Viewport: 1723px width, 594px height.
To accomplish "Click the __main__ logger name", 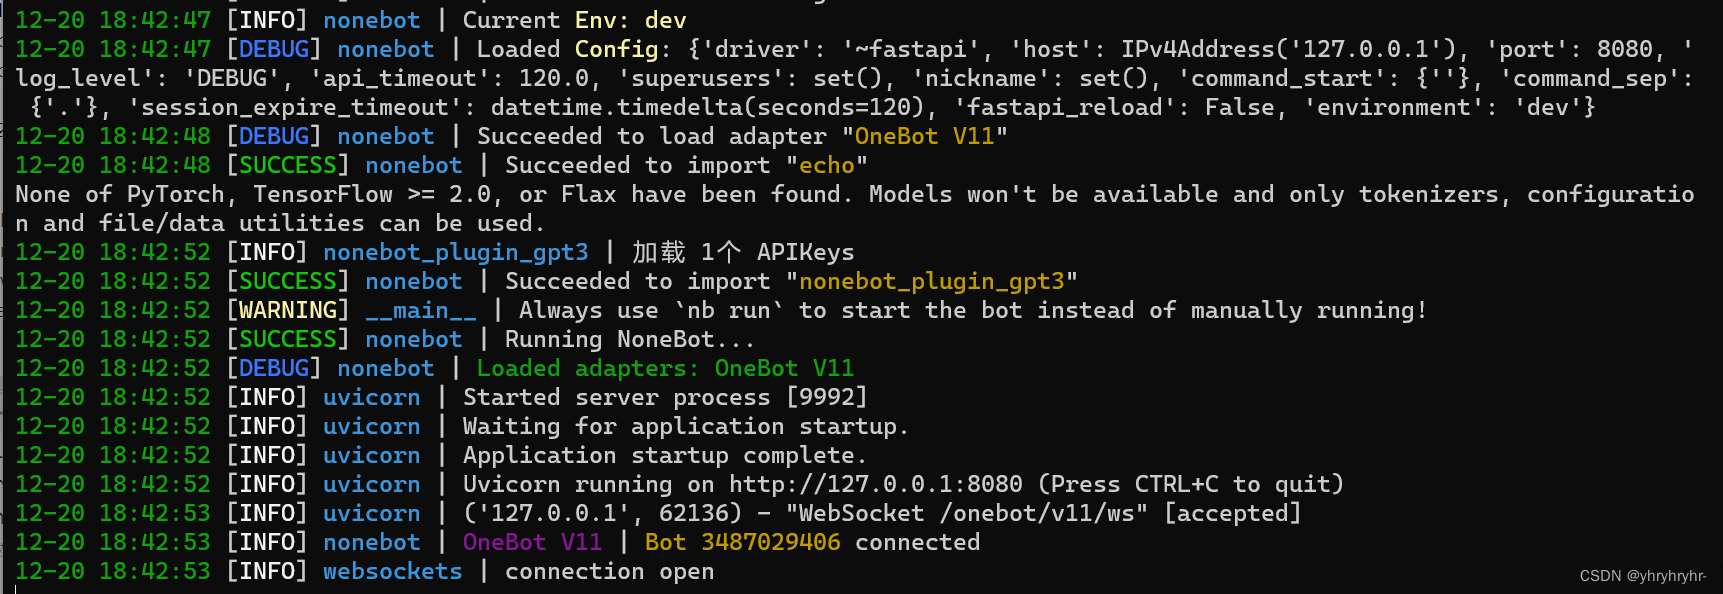I will point(421,310).
